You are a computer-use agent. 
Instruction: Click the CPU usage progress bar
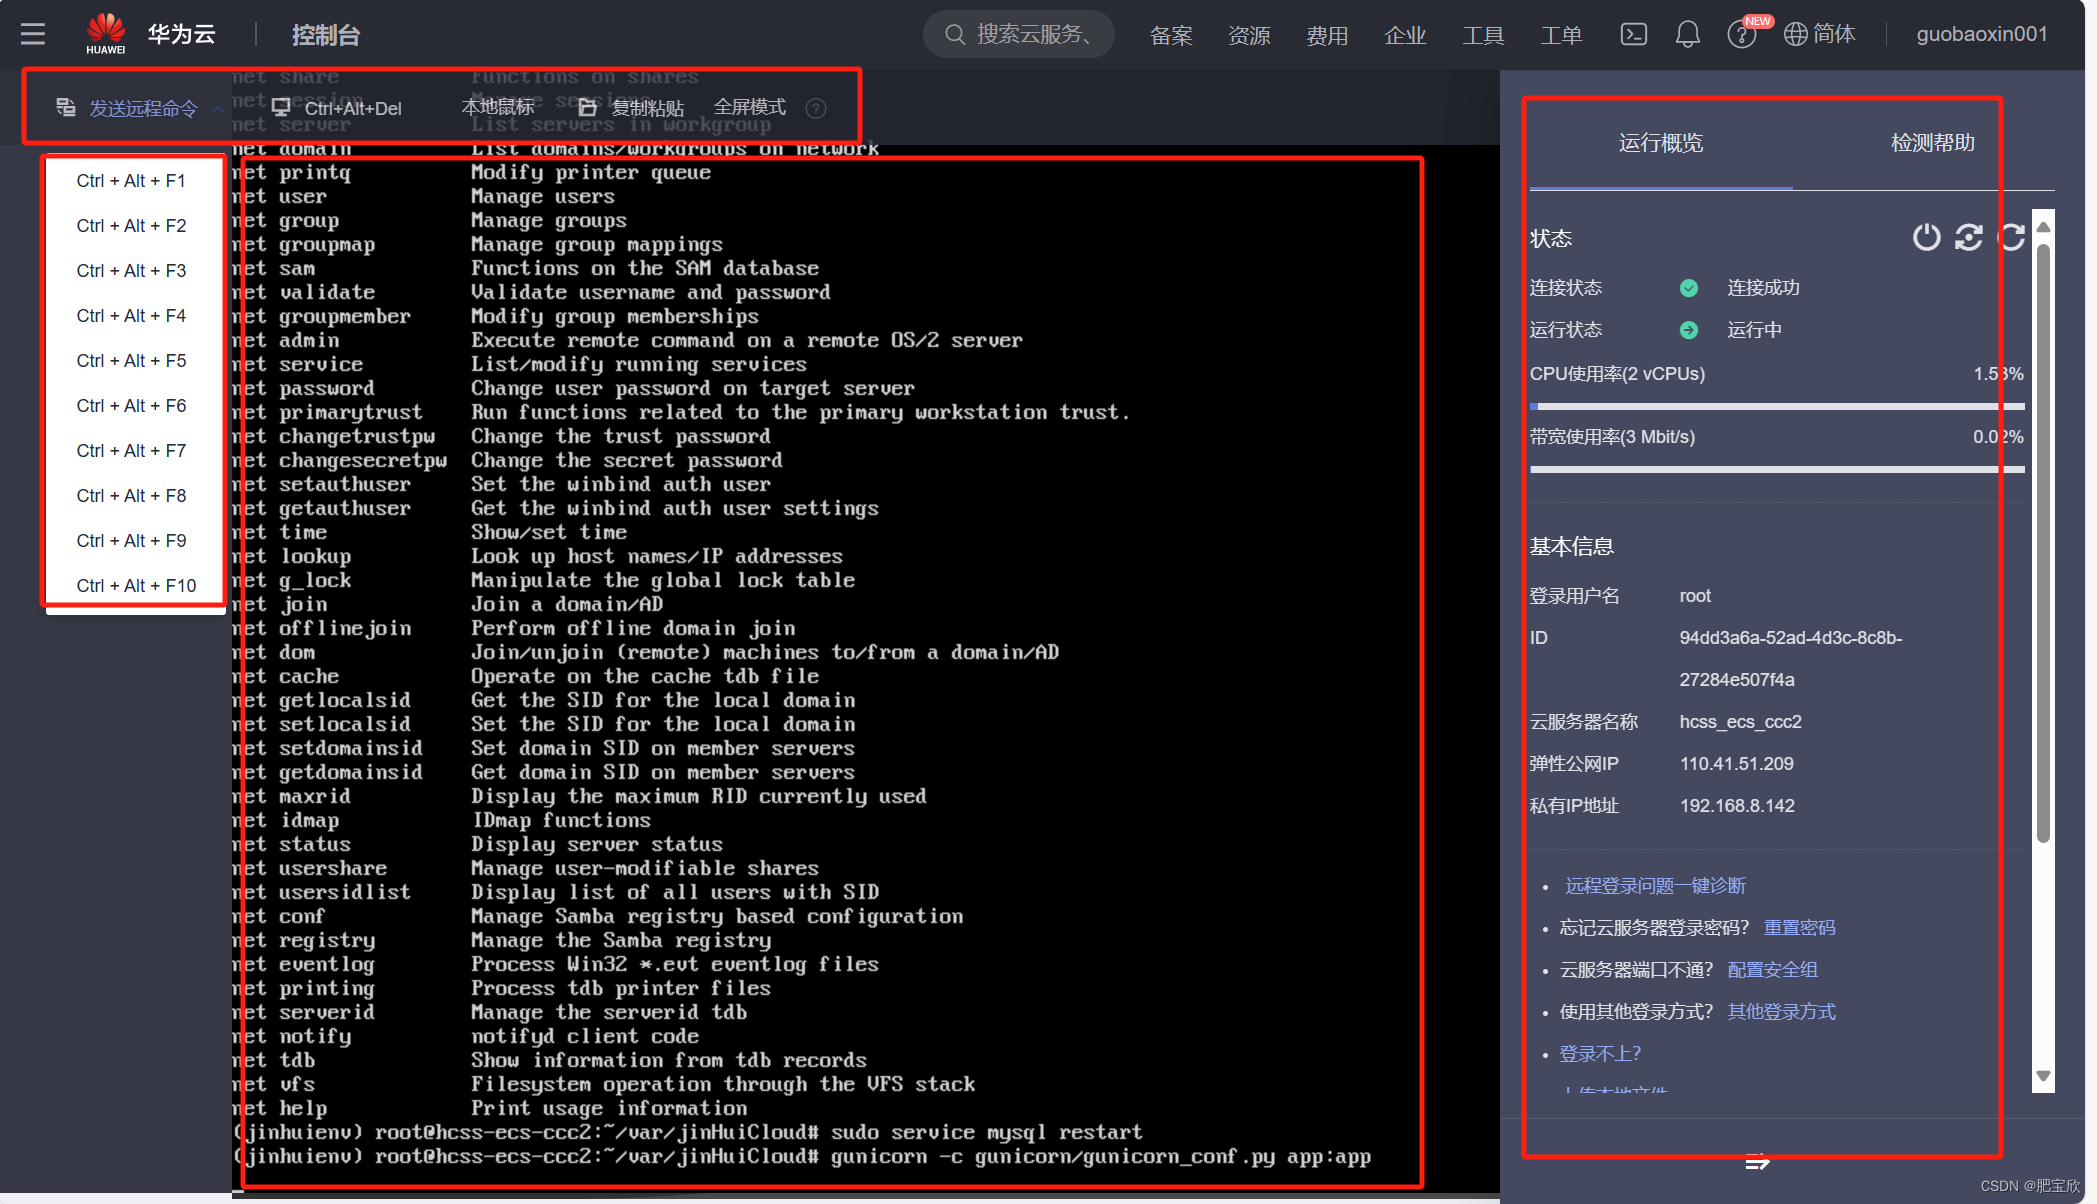tap(1777, 407)
